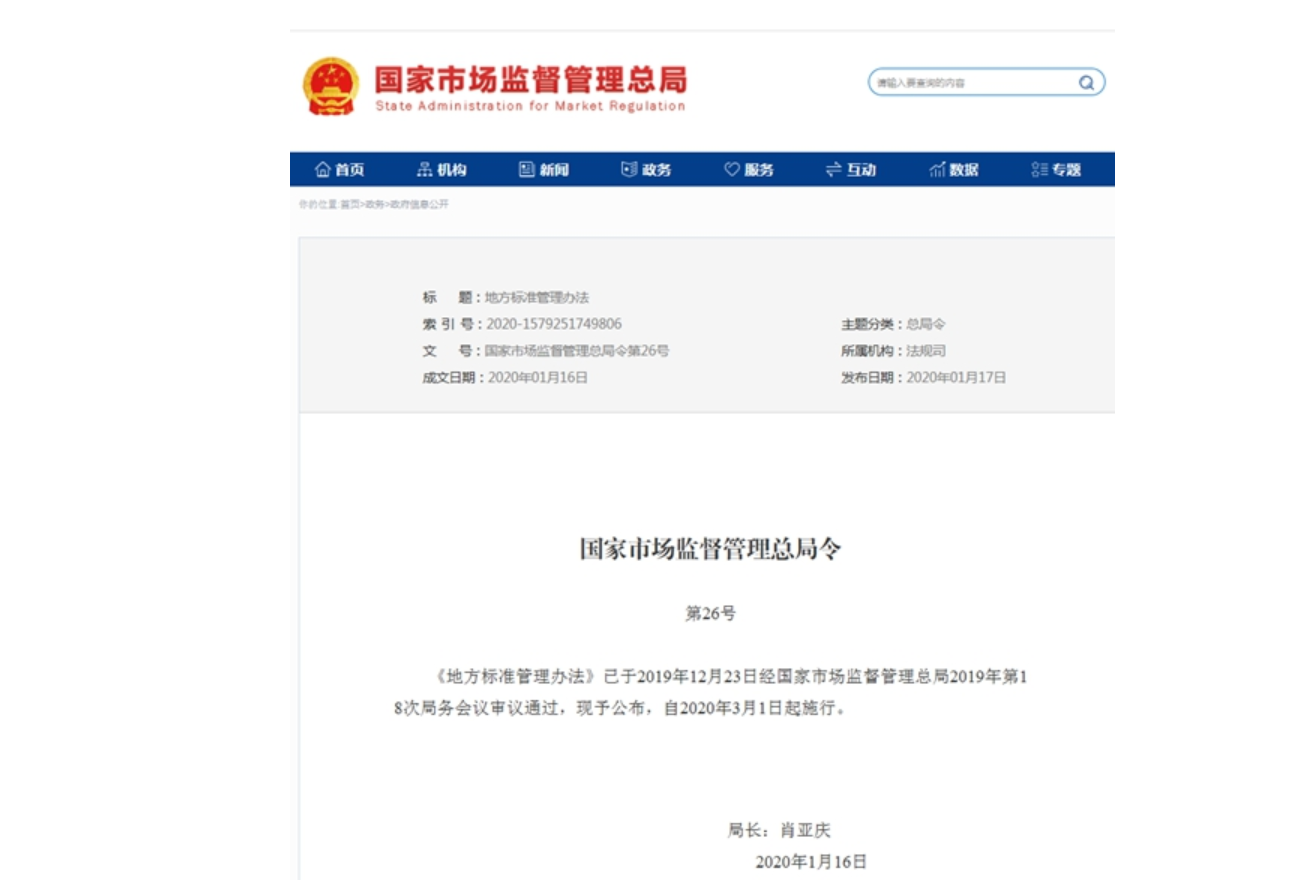This screenshot has height=889, width=1309.
Task: Click the 政务 icon in the navigation bar
Action: click(629, 170)
